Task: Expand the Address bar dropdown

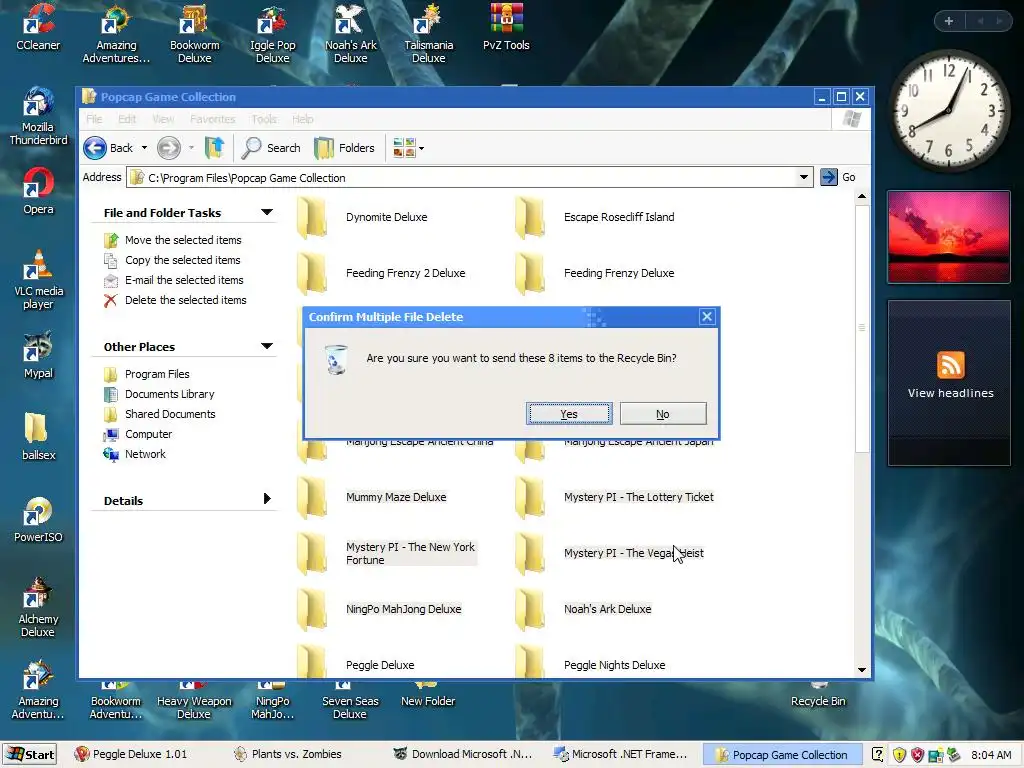Action: tap(803, 177)
